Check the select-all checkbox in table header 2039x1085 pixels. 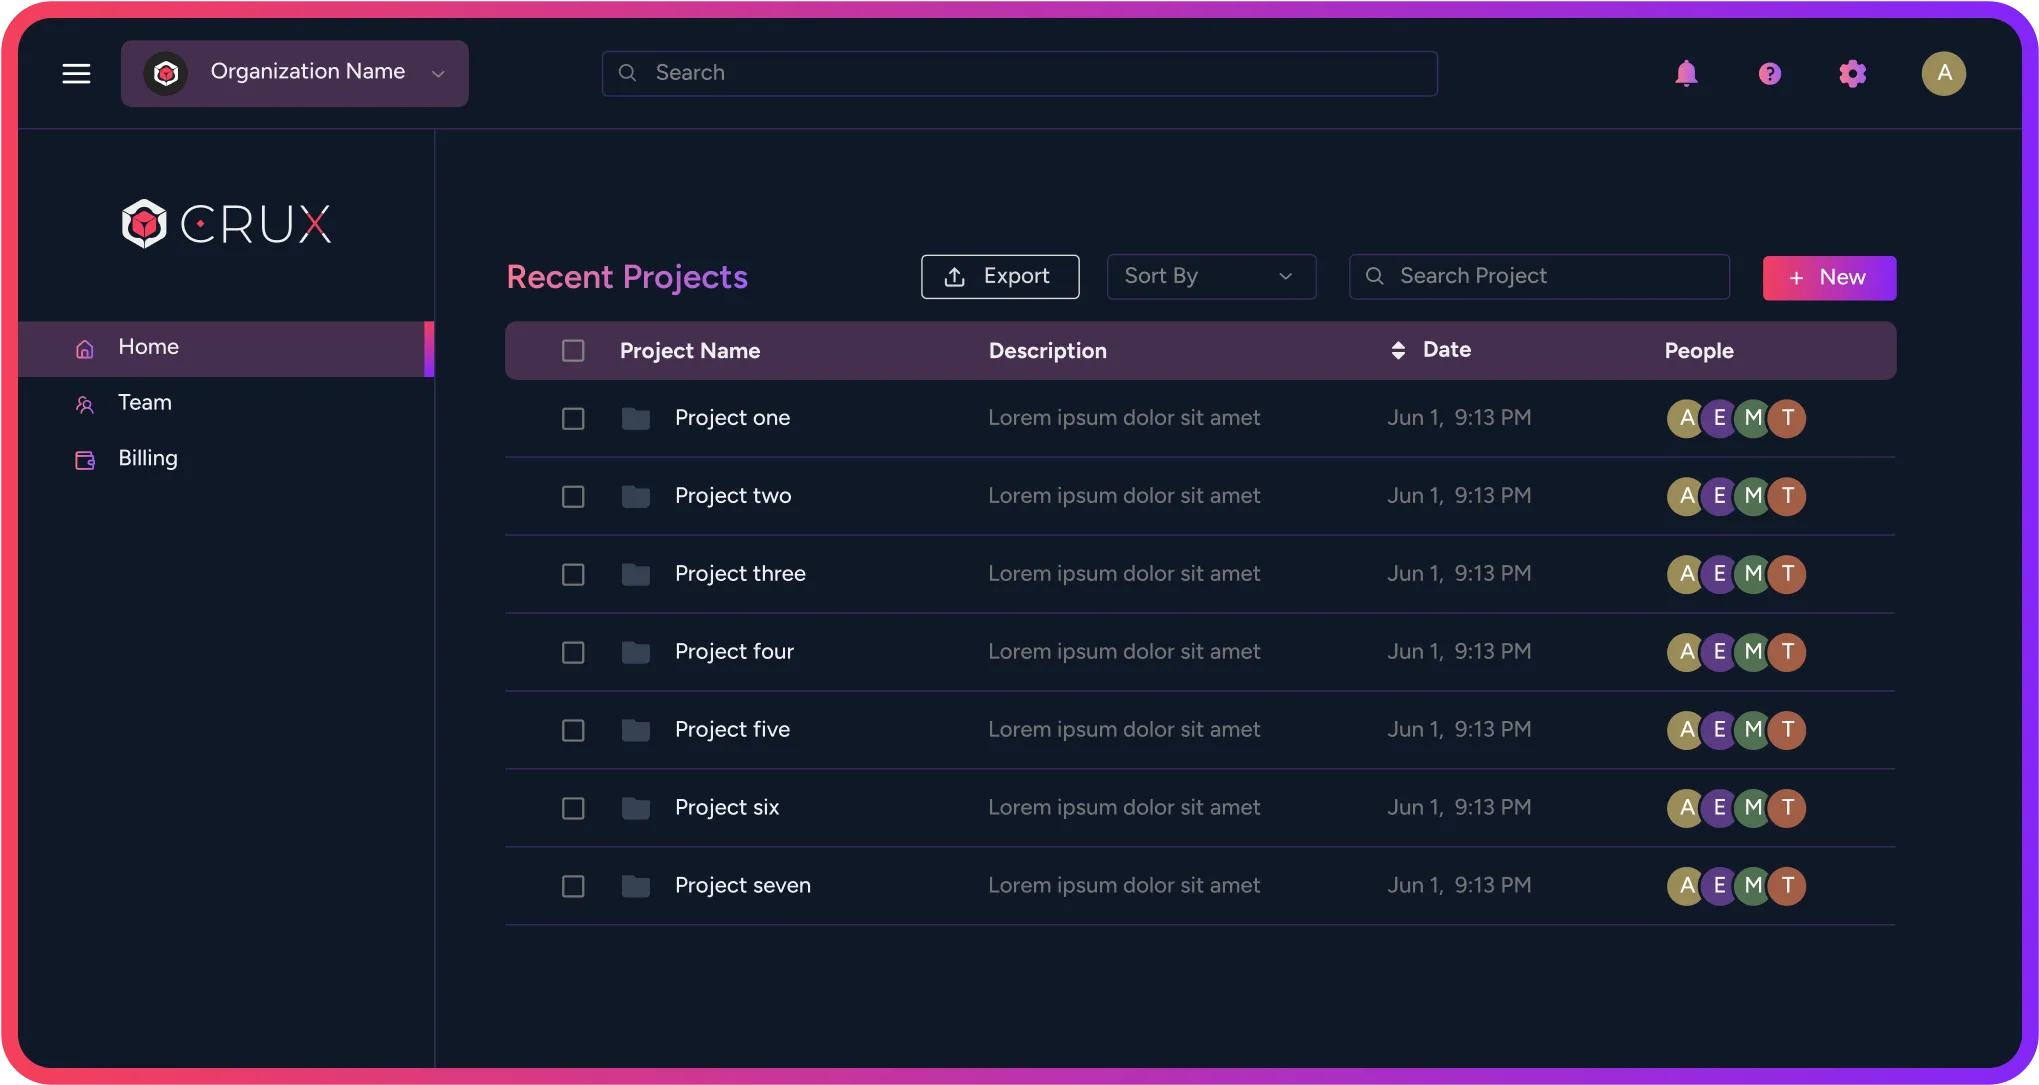pyautogui.click(x=573, y=351)
